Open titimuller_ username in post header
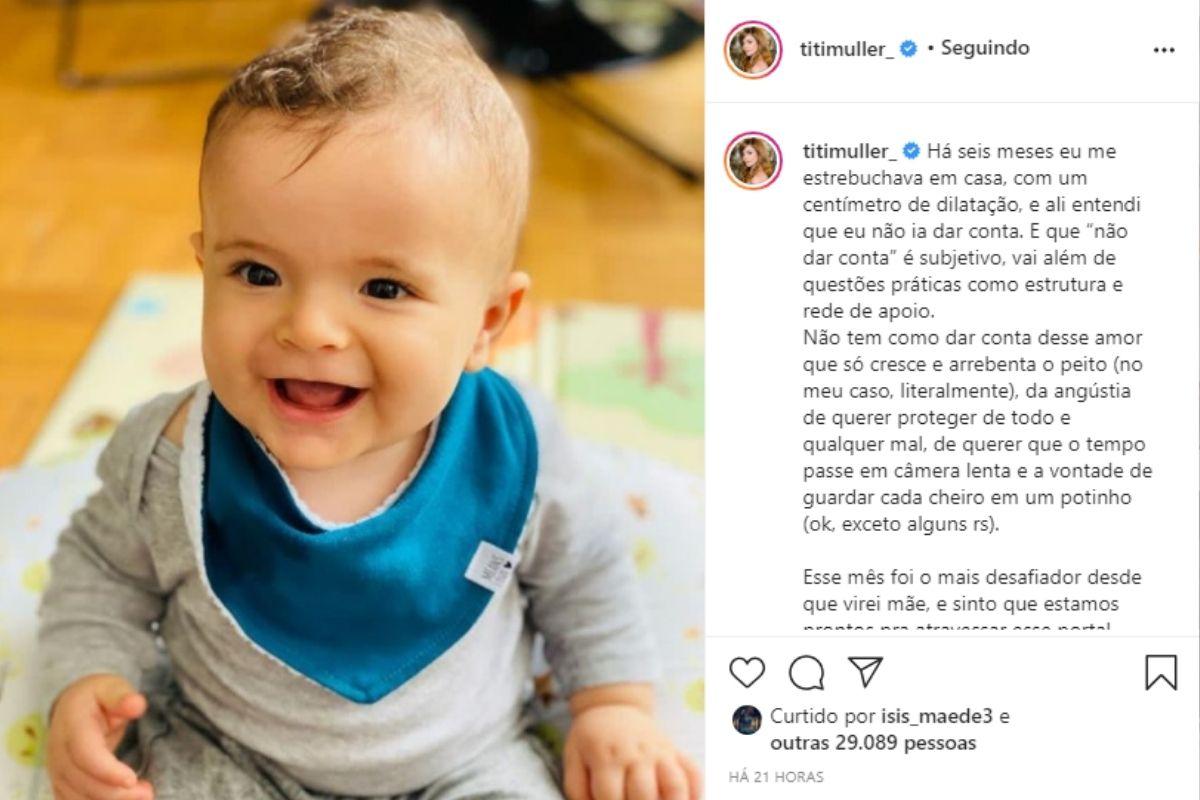 tap(849, 48)
